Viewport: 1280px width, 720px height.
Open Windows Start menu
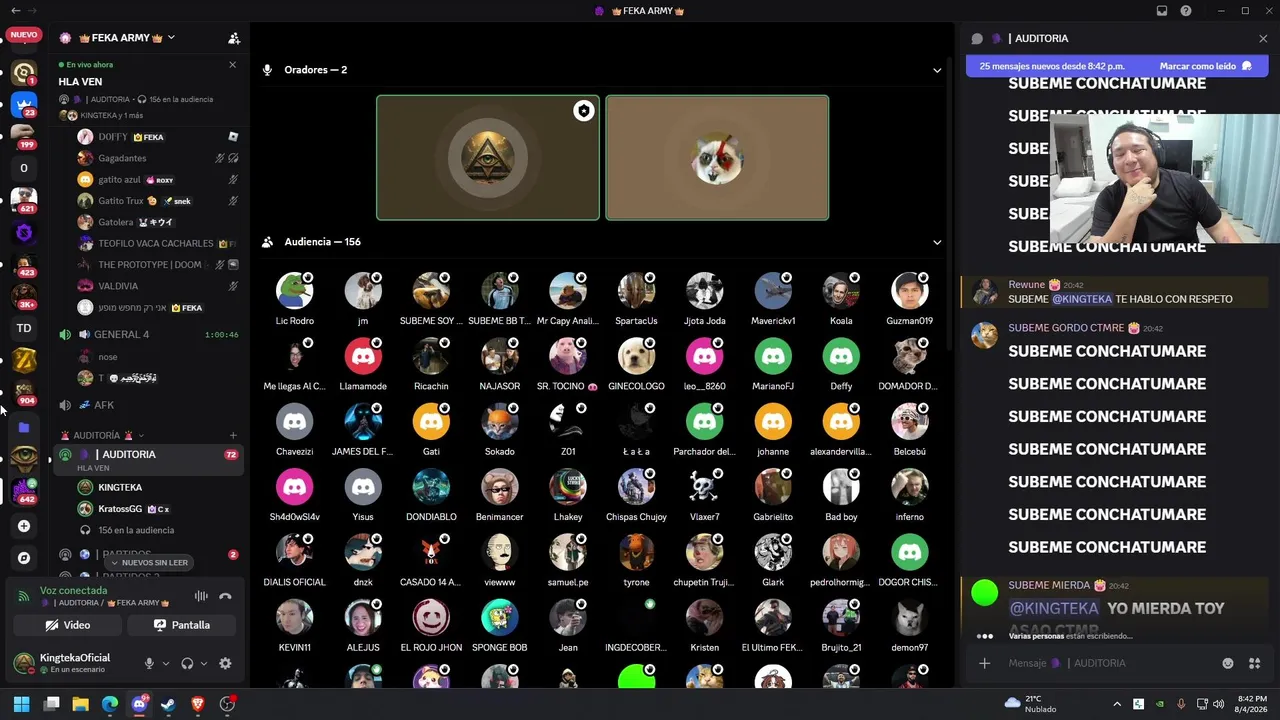click(21, 704)
